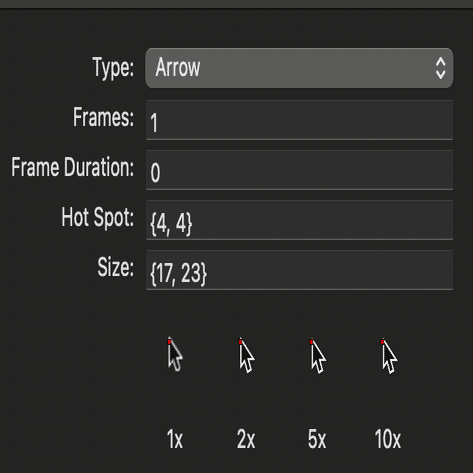Click the red hot spot on 1x cursor
This screenshot has height=473, width=473.
pos(169,342)
